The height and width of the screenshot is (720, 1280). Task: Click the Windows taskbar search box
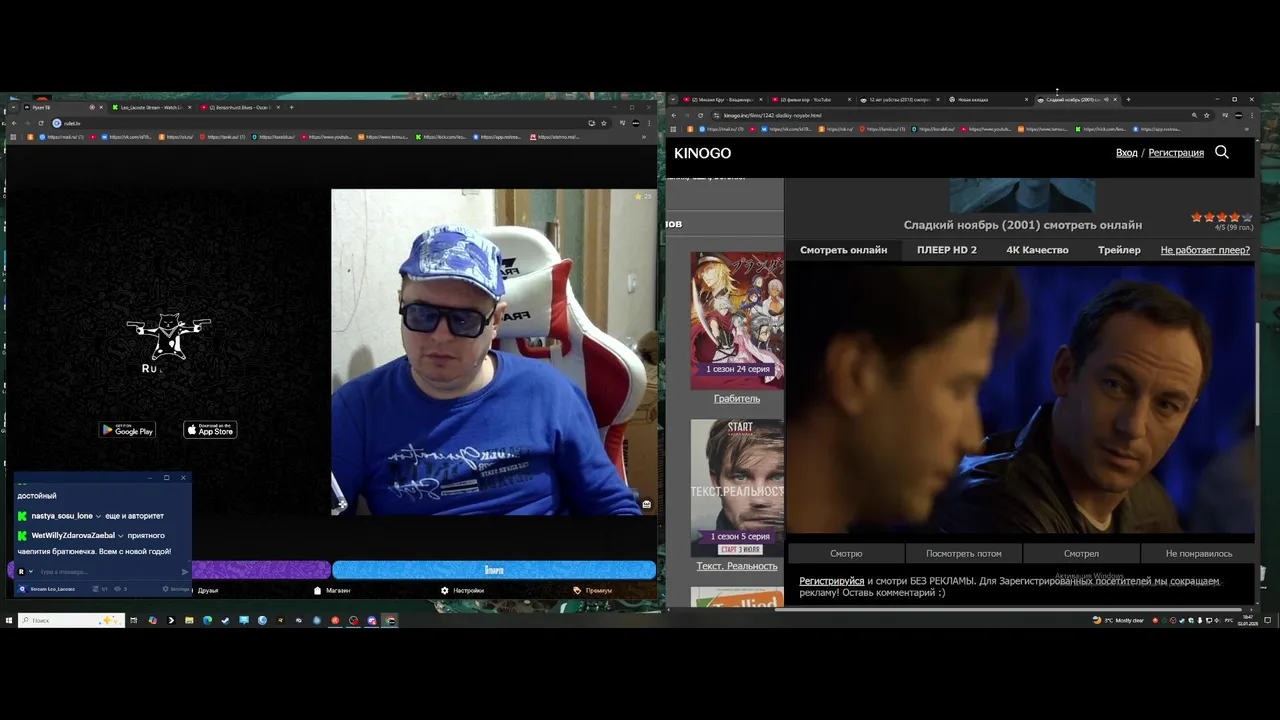[x=71, y=620]
